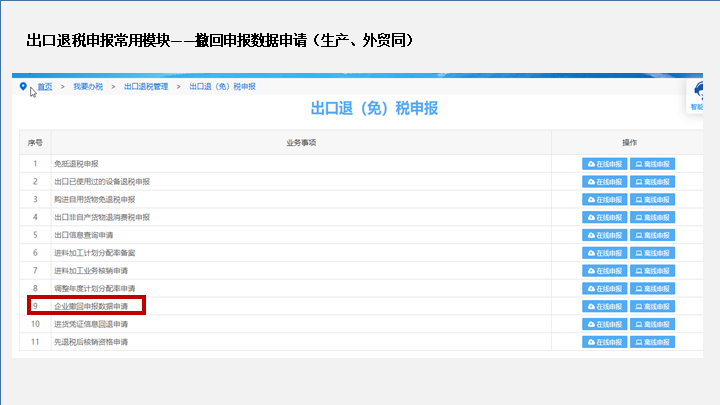The height and width of the screenshot is (405, 720).
Task: Select the 进货凭证信息回退申请 row text
Action: [91, 324]
